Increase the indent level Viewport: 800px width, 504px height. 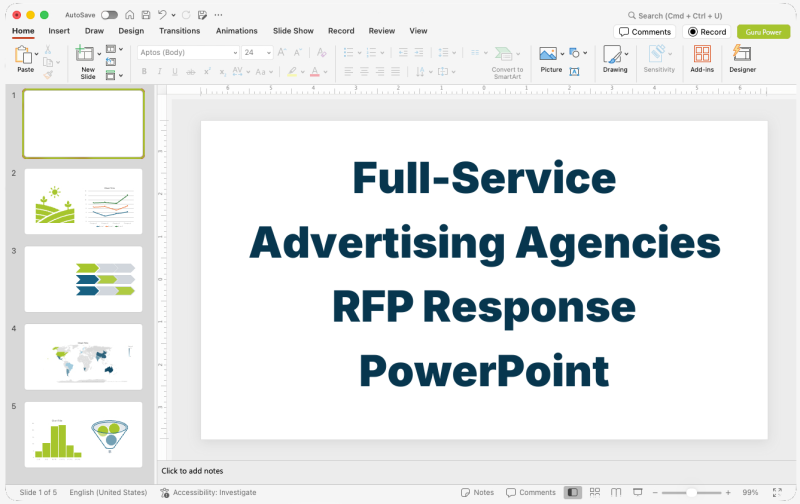[x=419, y=52]
